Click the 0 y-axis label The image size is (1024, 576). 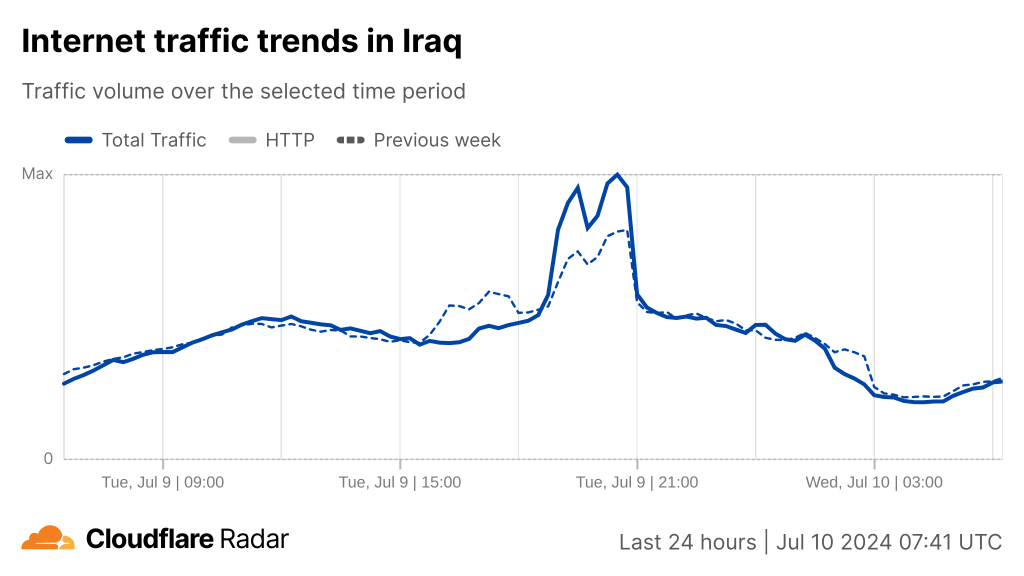tap(47, 459)
